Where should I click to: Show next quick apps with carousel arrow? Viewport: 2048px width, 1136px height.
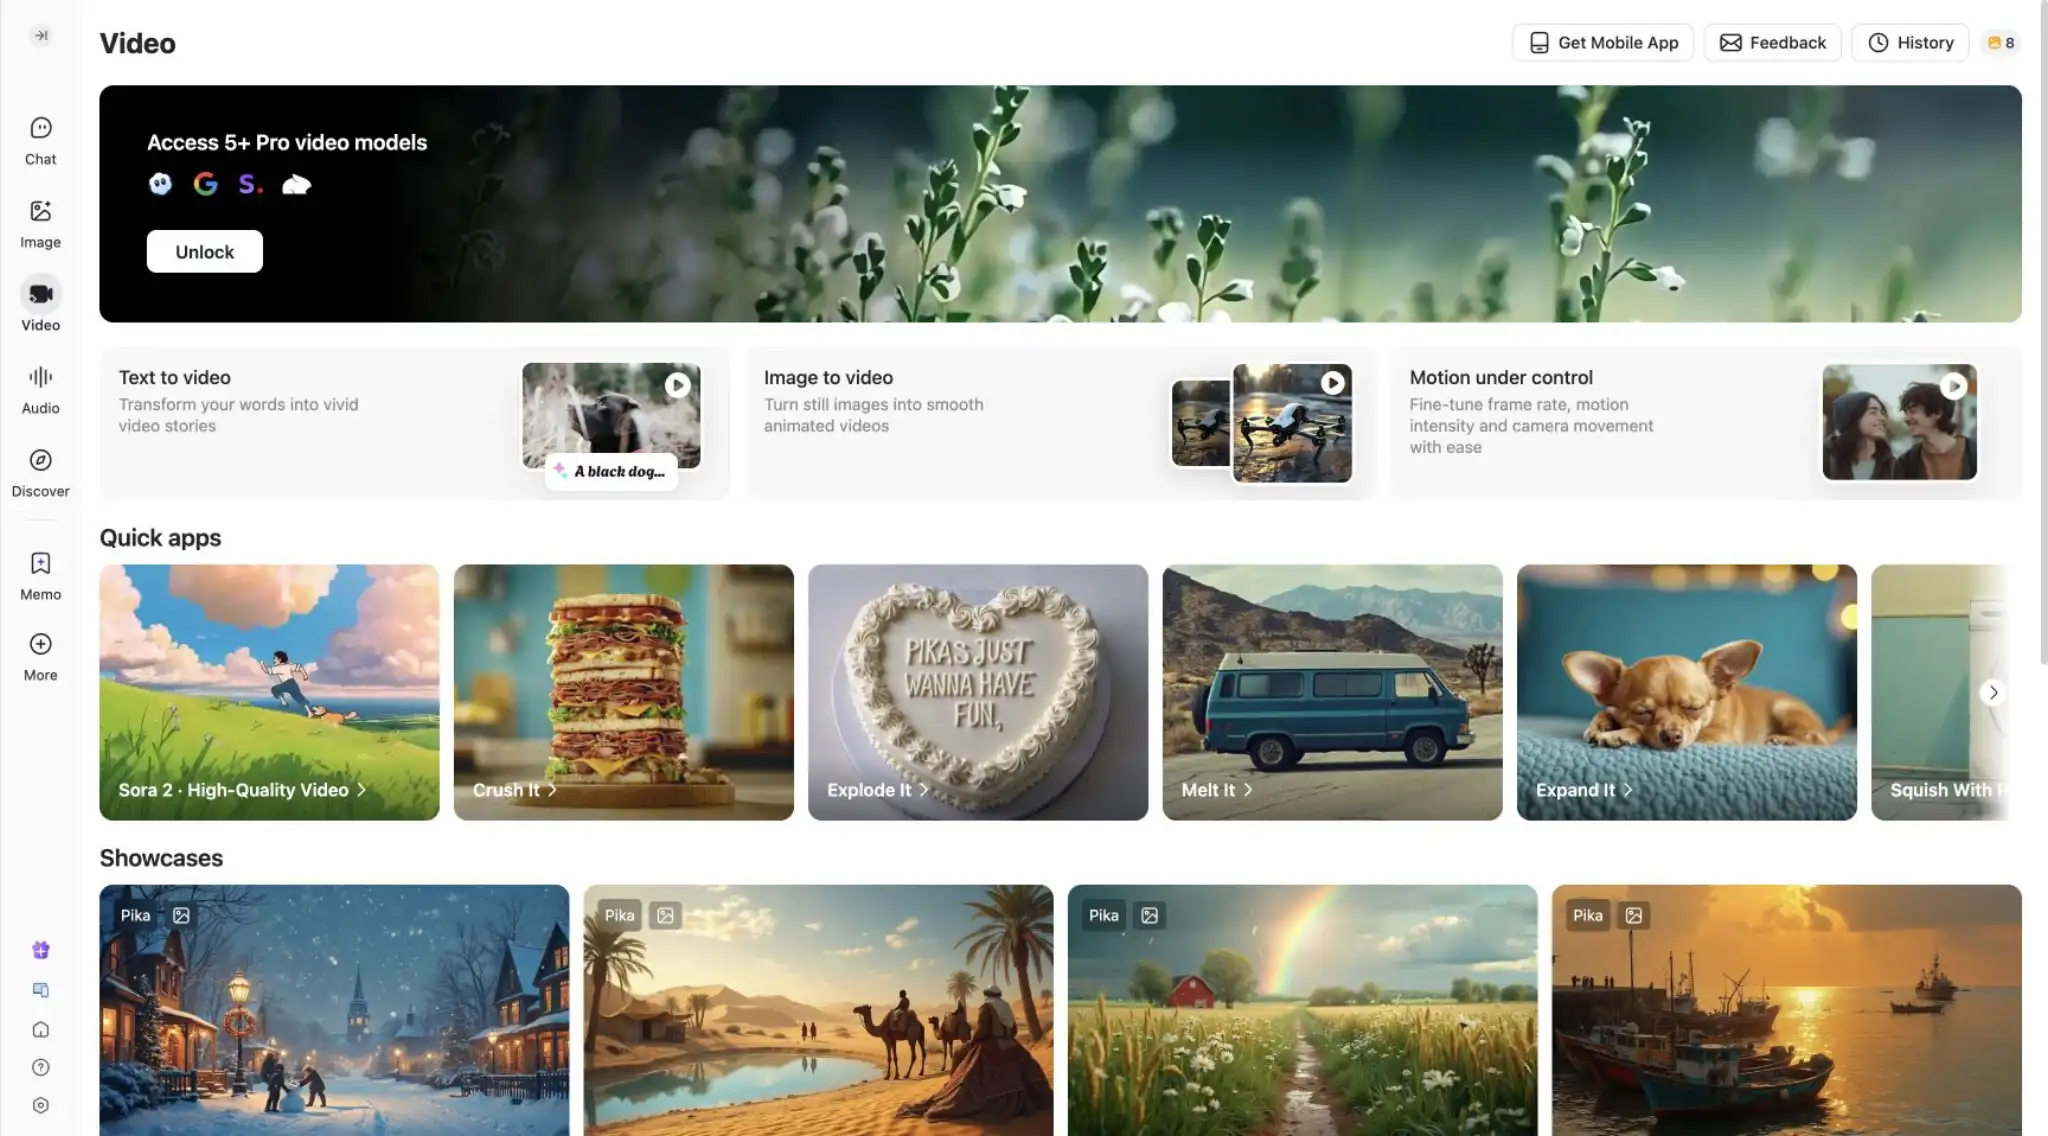tap(1993, 693)
